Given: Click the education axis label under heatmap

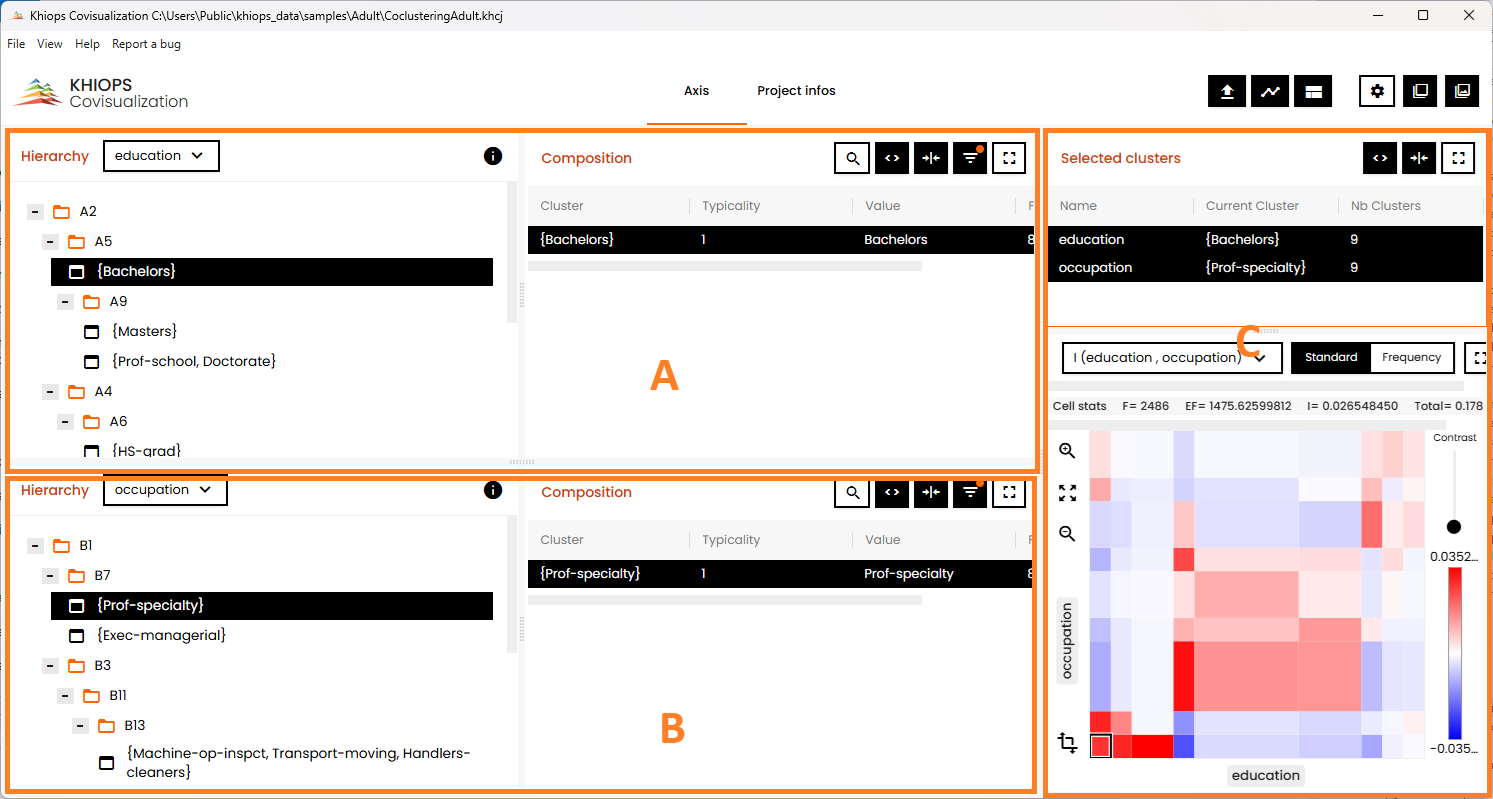Looking at the screenshot, I should click(1265, 775).
